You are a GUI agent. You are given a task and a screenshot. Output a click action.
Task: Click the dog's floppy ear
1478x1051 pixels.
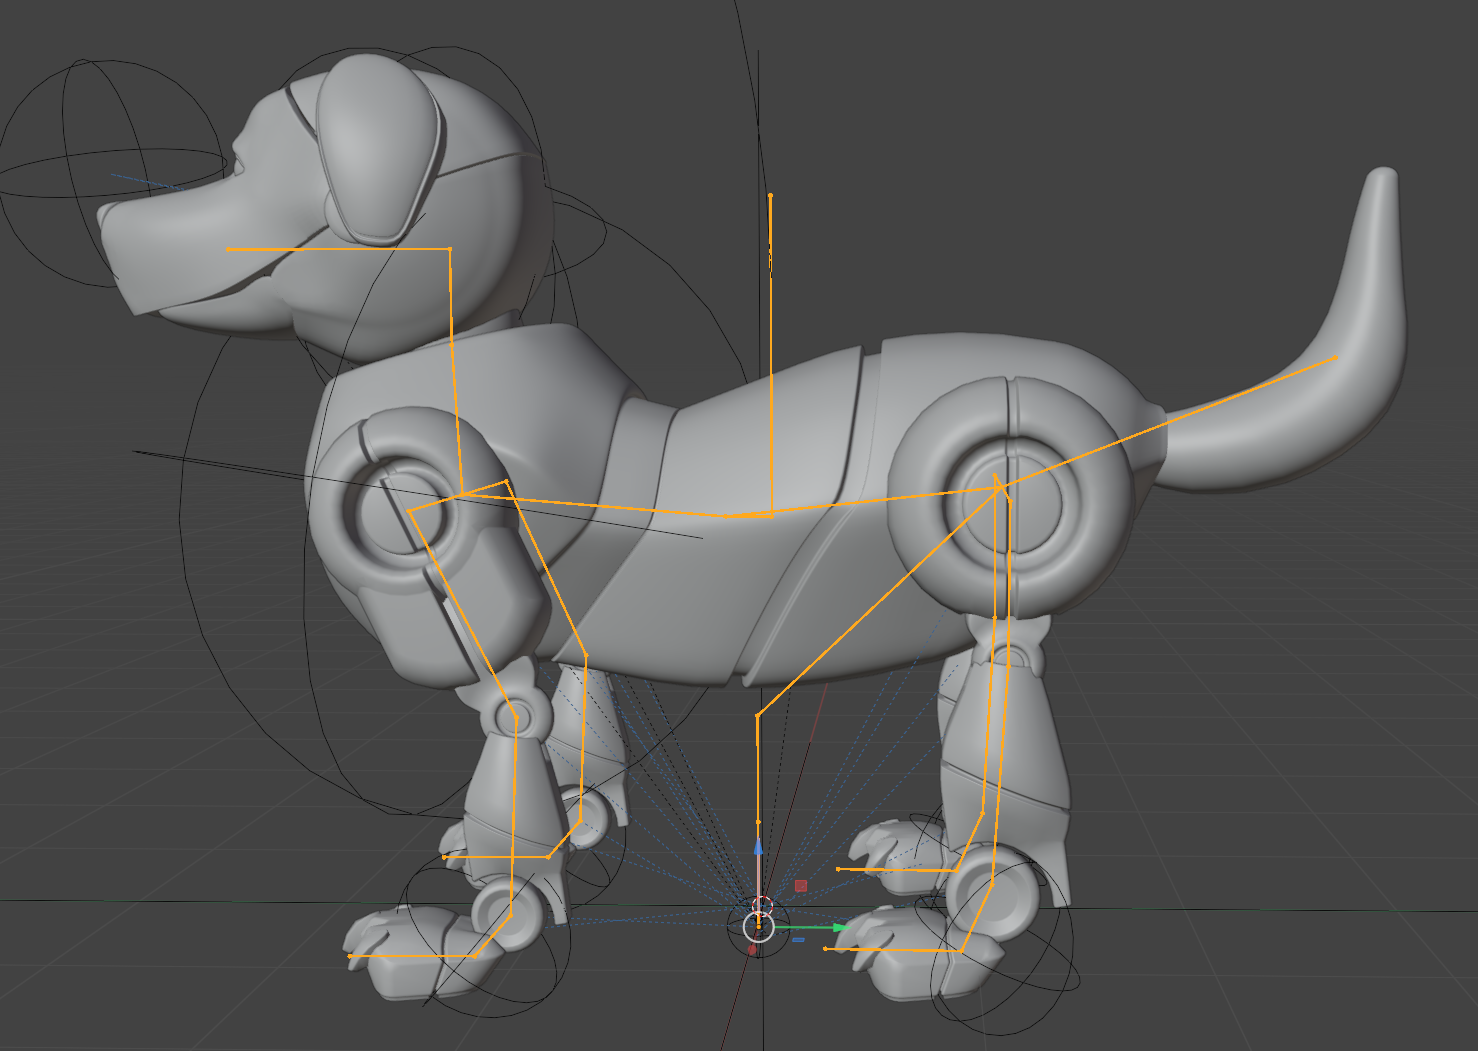click(378, 150)
